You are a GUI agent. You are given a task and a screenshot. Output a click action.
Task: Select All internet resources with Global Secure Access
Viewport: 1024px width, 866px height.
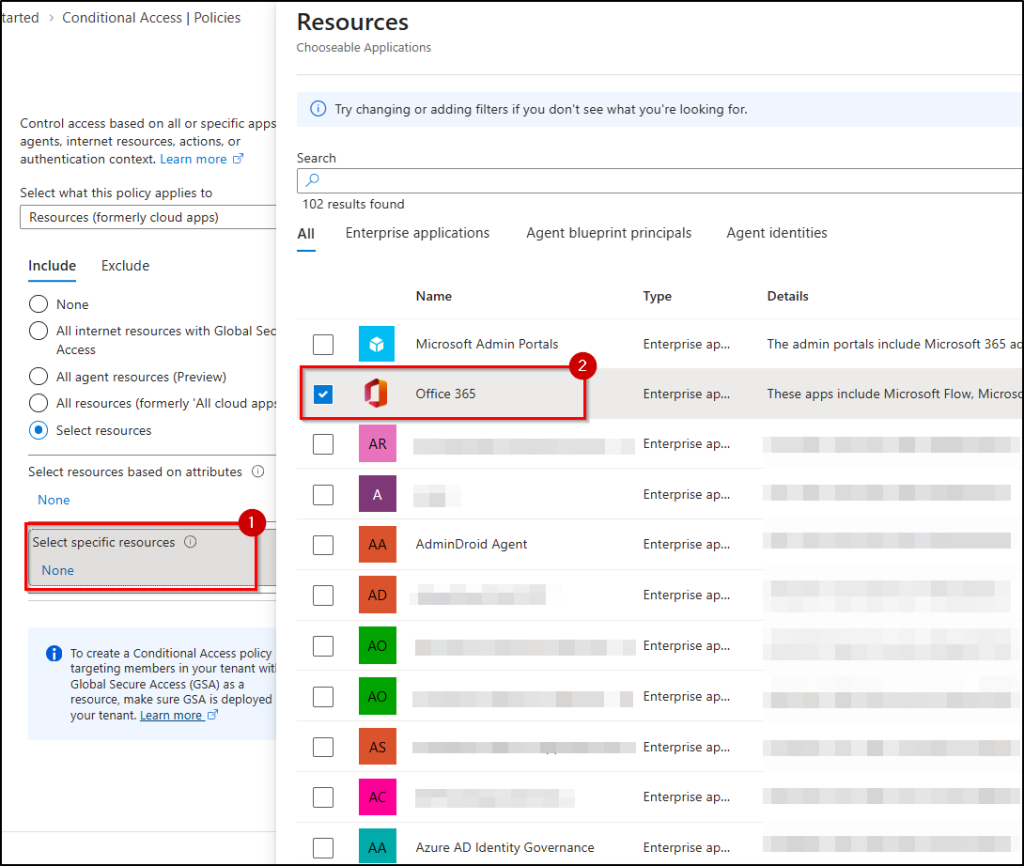click(39, 331)
